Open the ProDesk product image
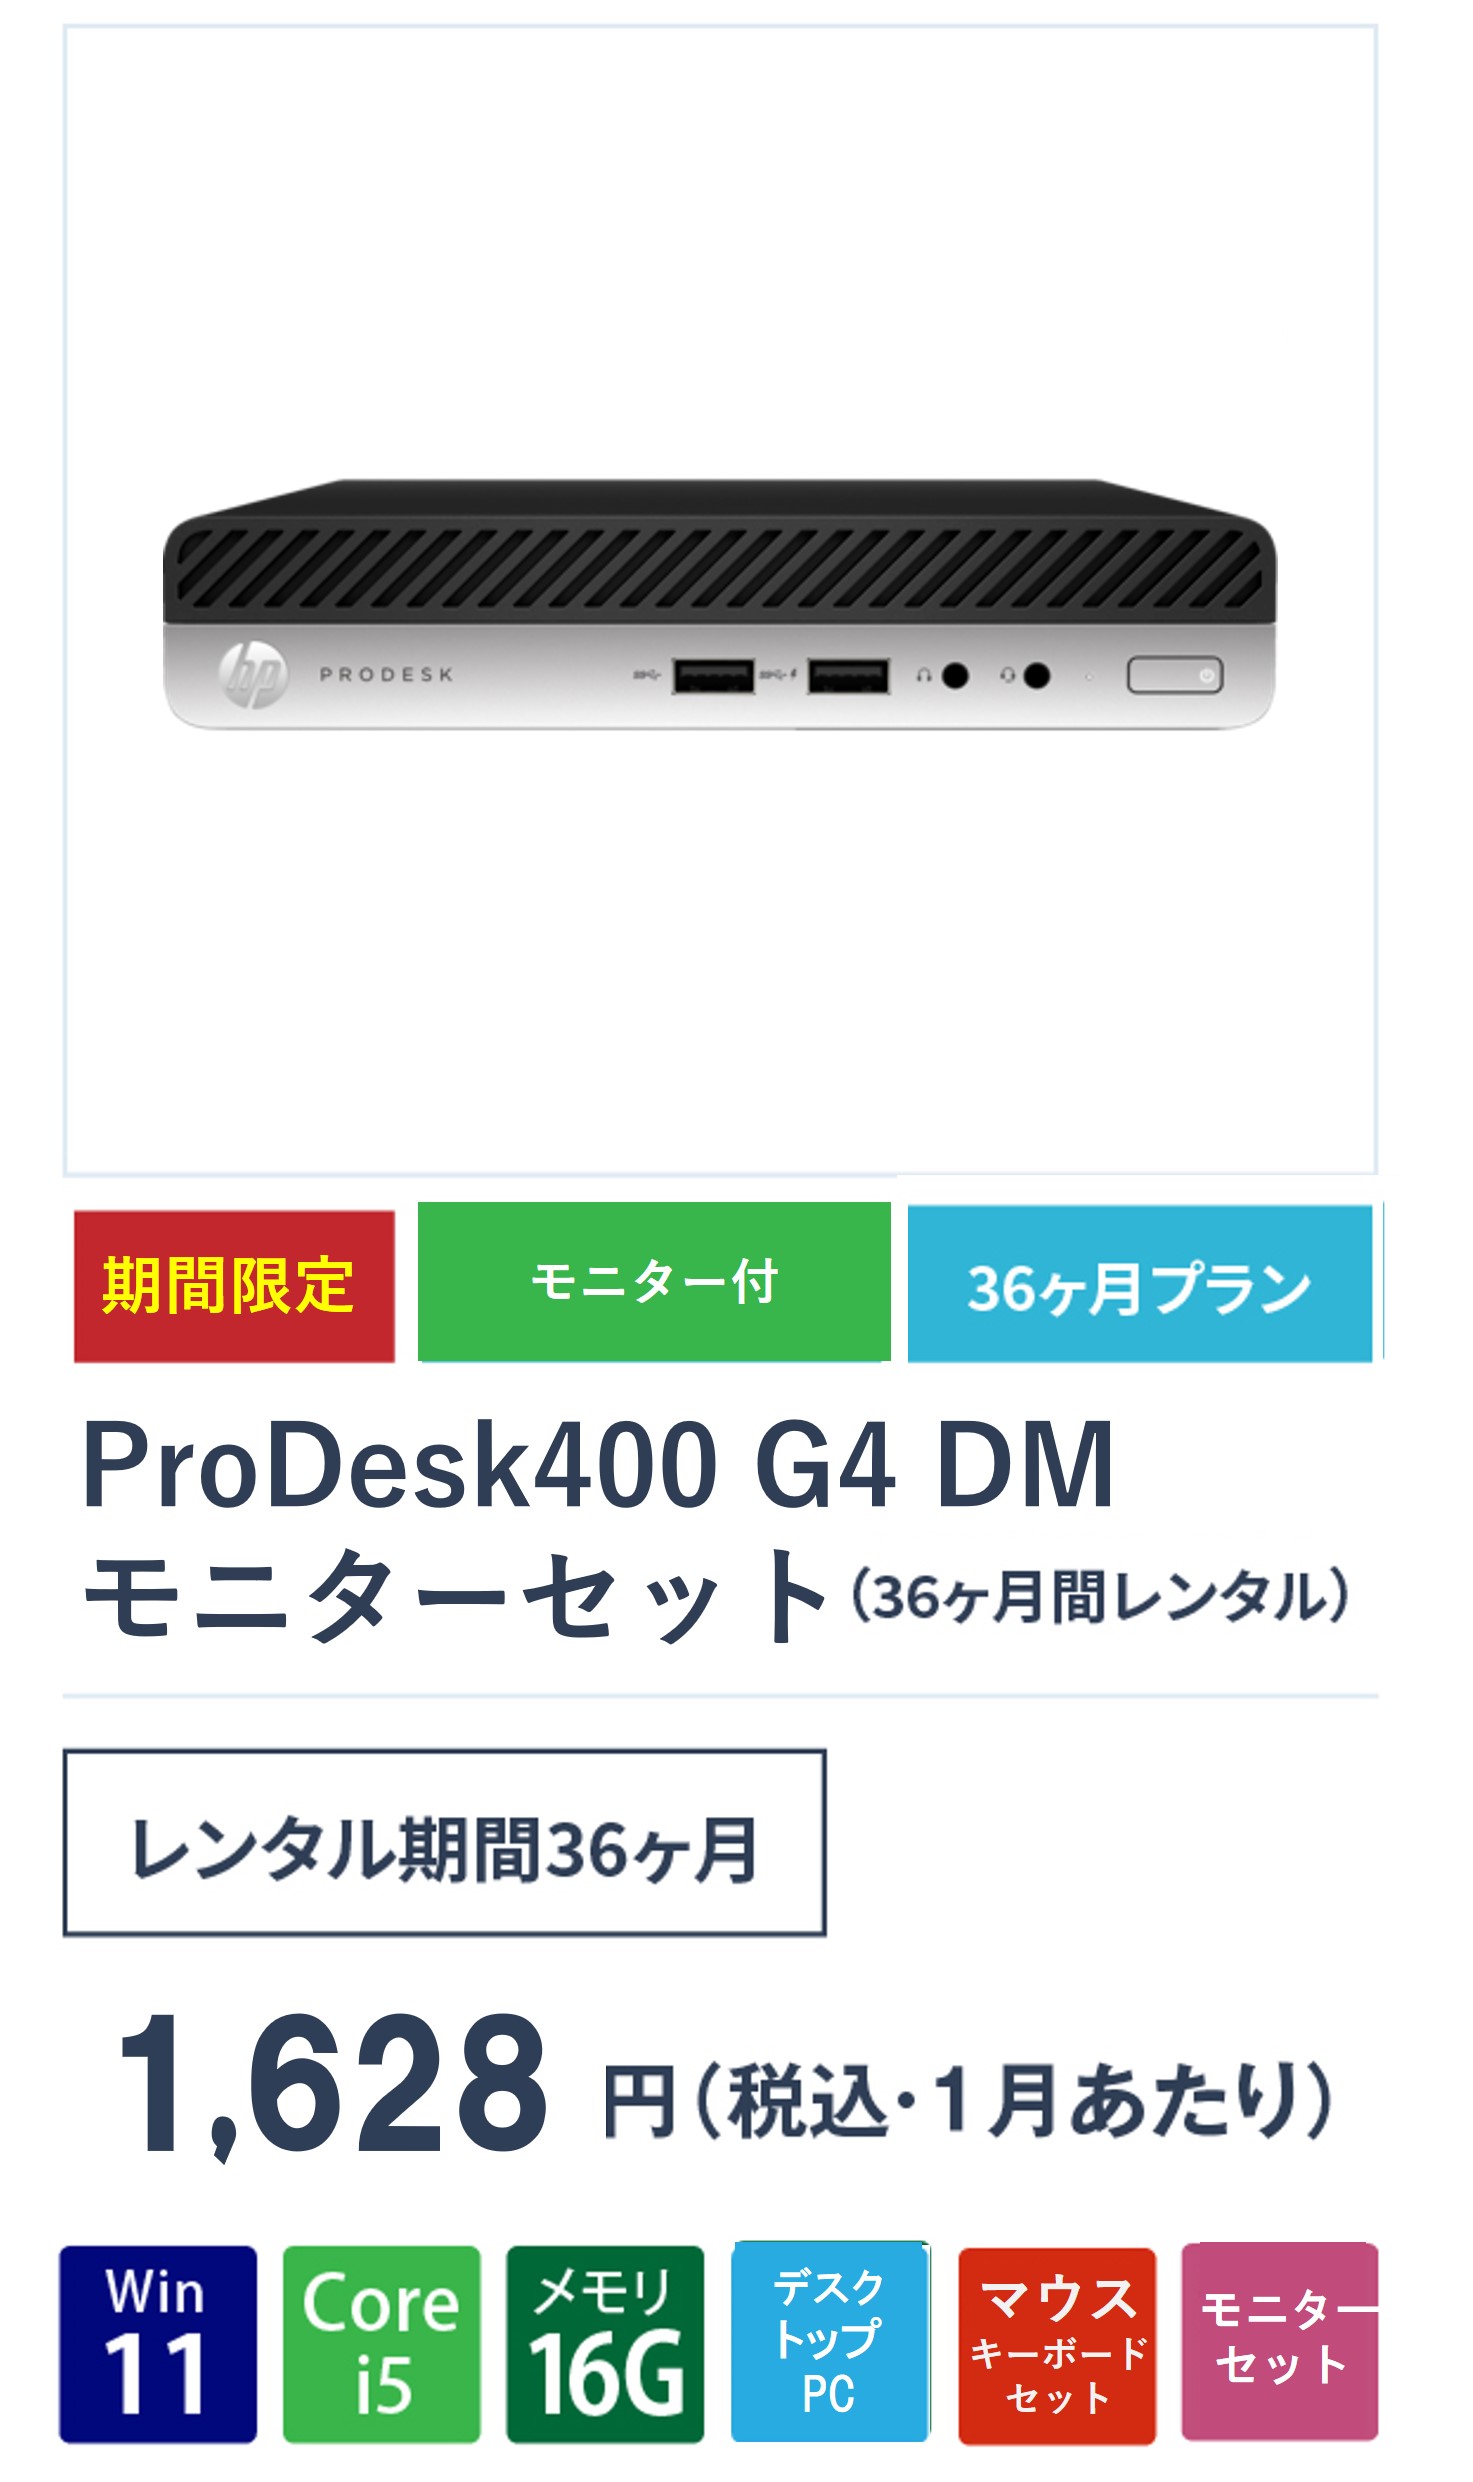 coord(720,600)
